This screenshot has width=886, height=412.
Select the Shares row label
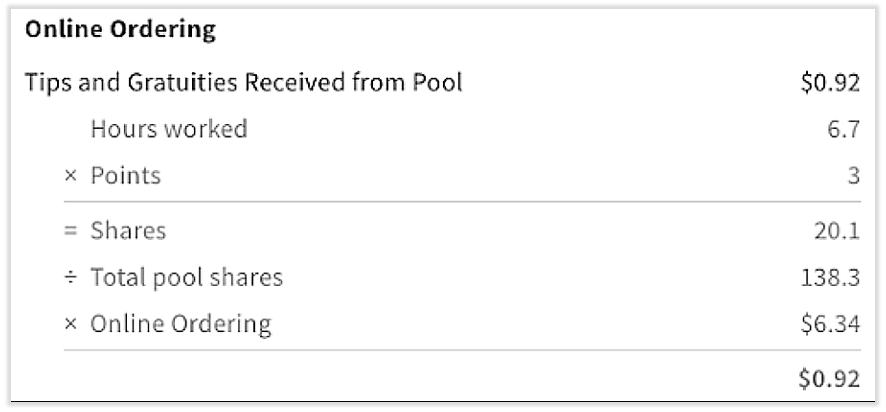click(128, 231)
